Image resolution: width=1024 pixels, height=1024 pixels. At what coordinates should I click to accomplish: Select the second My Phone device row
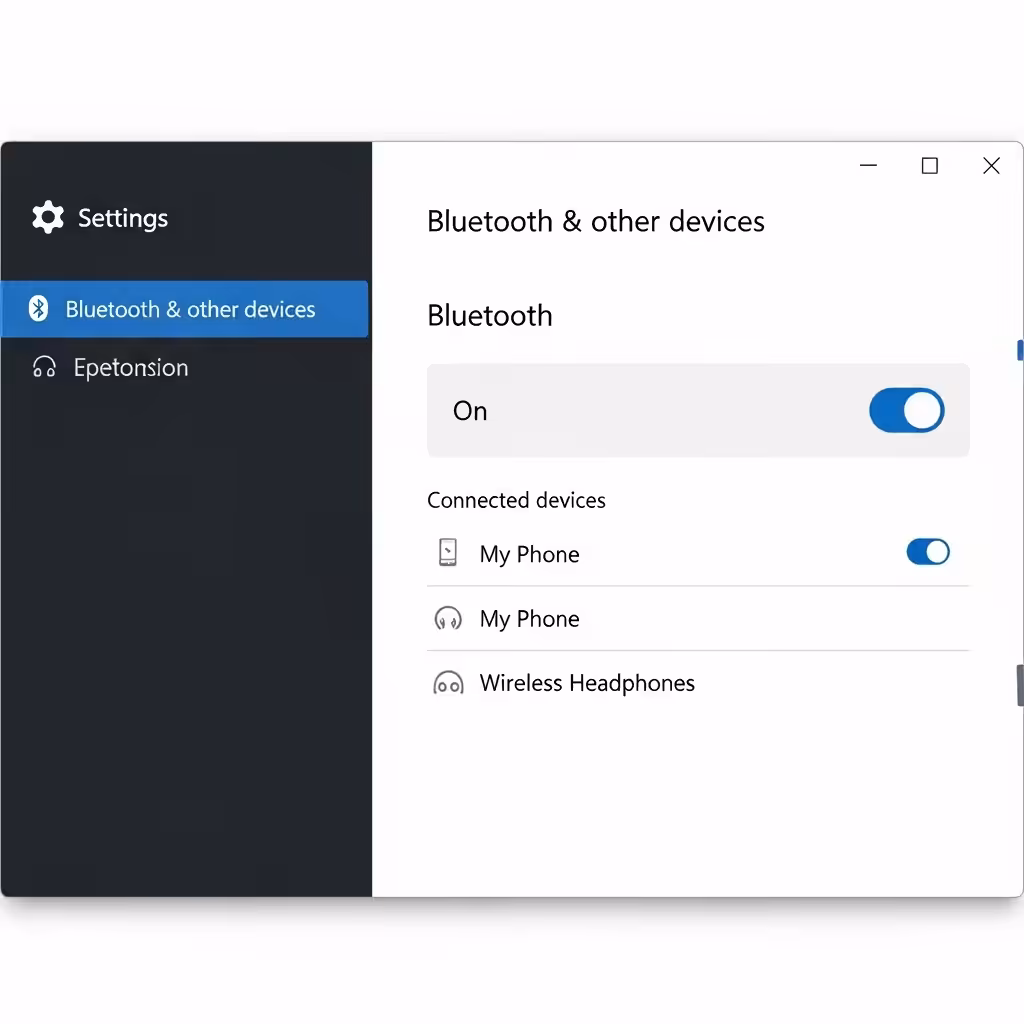click(698, 618)
